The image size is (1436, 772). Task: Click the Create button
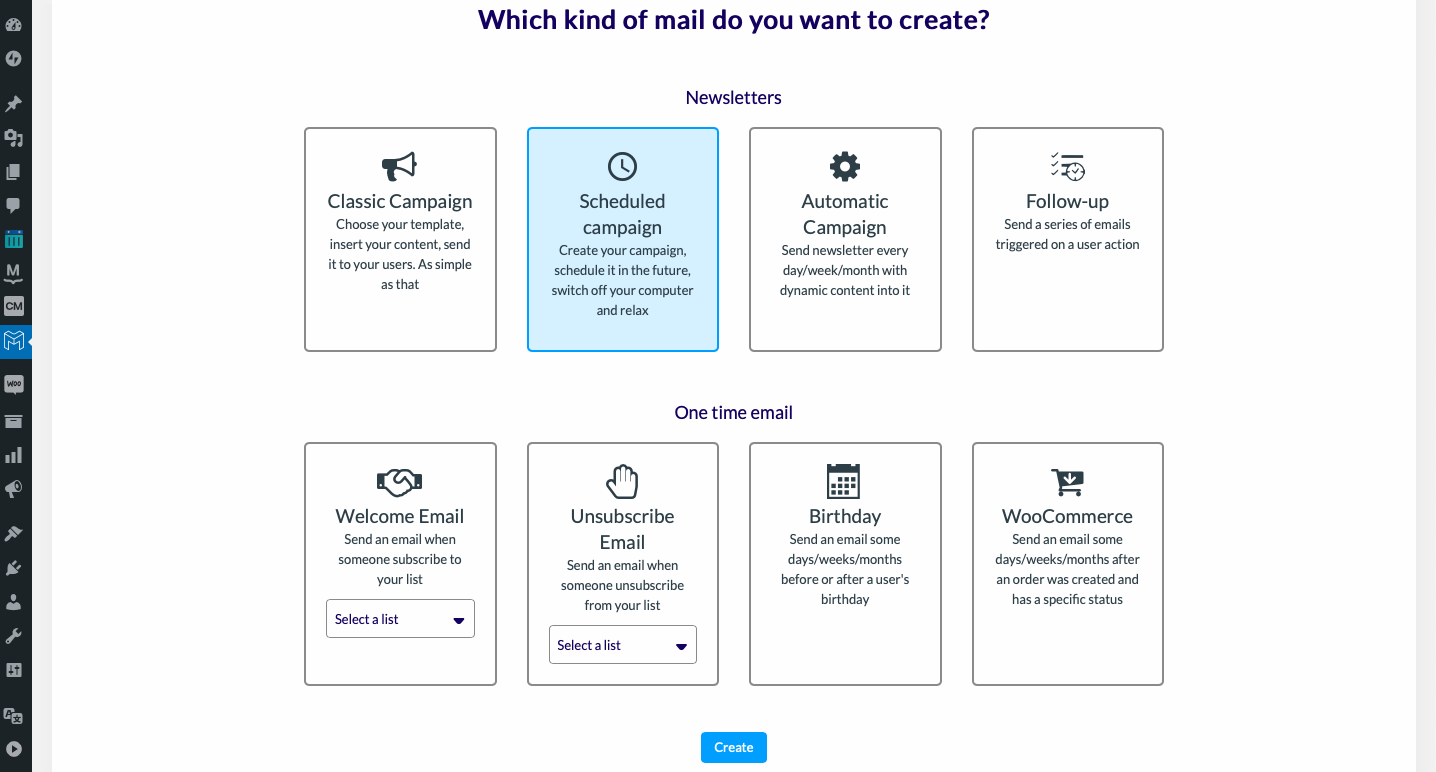pos(734,747)
